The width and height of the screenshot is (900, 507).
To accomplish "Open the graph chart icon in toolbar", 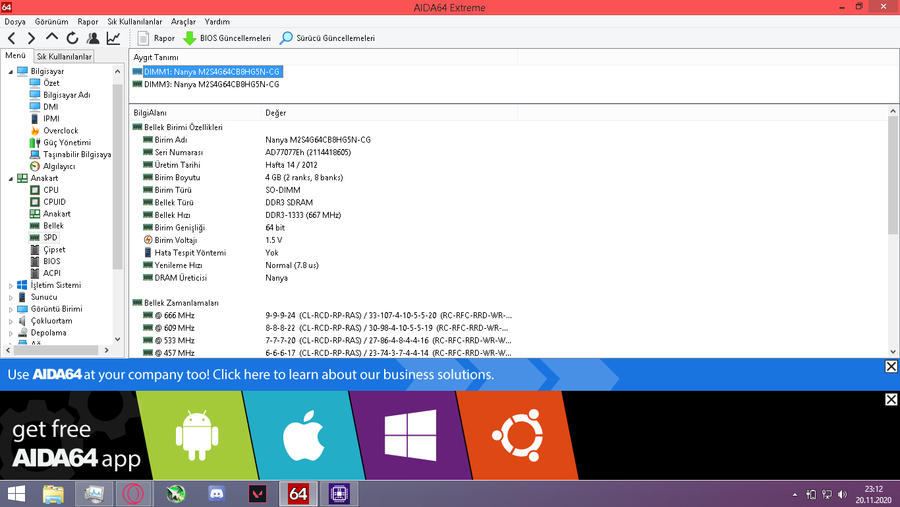I will (113, 38).
